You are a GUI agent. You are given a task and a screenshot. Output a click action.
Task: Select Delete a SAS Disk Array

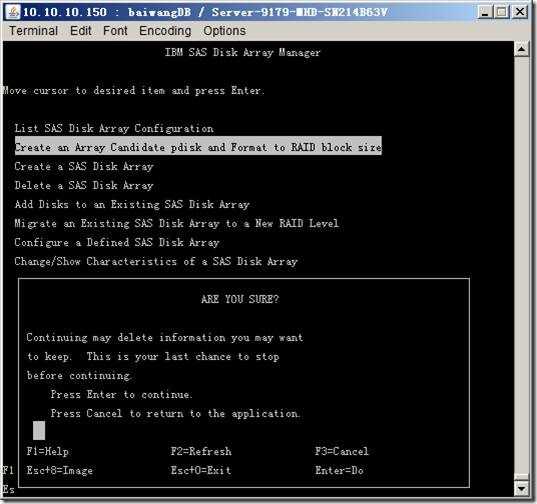(84, 185)
